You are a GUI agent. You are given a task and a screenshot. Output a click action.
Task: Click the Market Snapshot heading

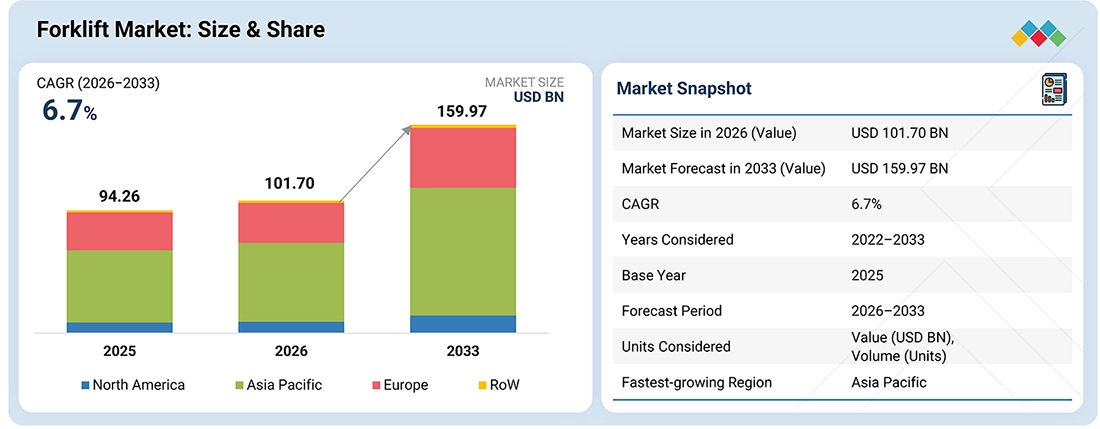coord(684,88)
